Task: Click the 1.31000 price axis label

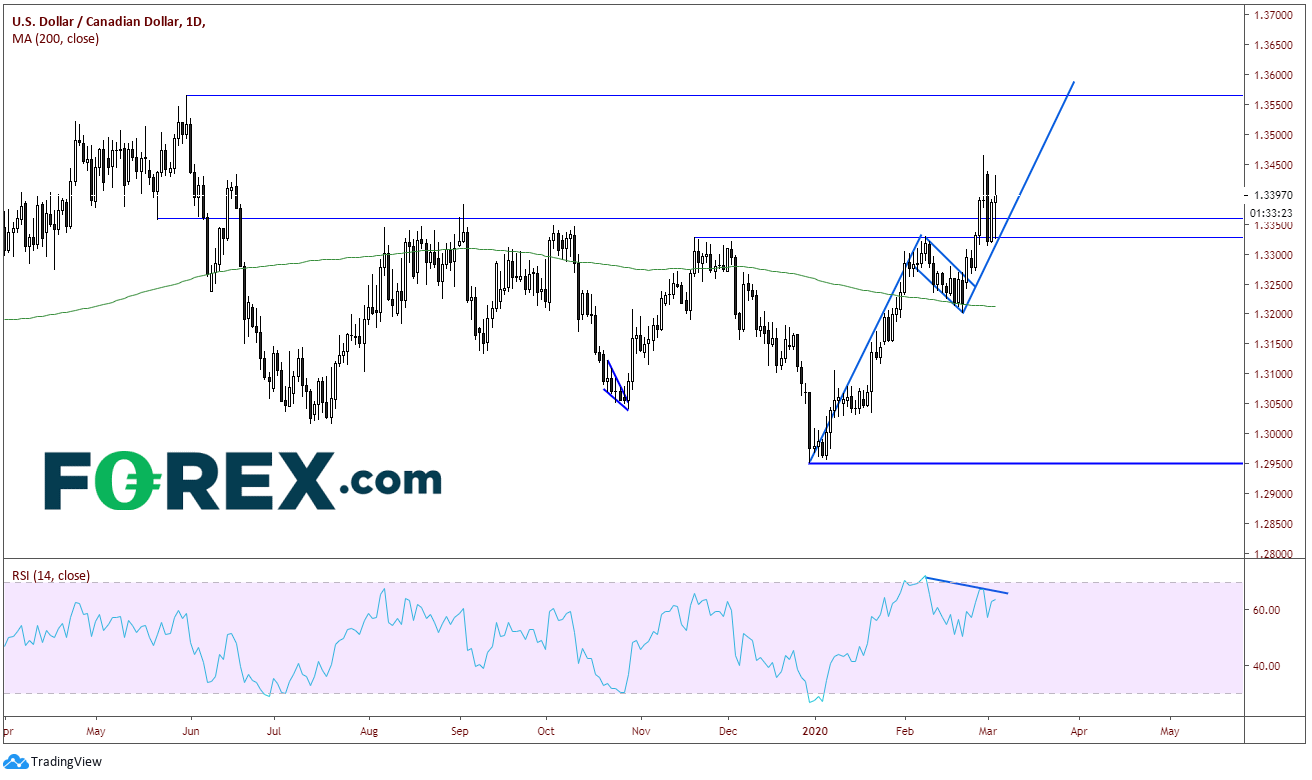Action: (x=1274, y=374)
